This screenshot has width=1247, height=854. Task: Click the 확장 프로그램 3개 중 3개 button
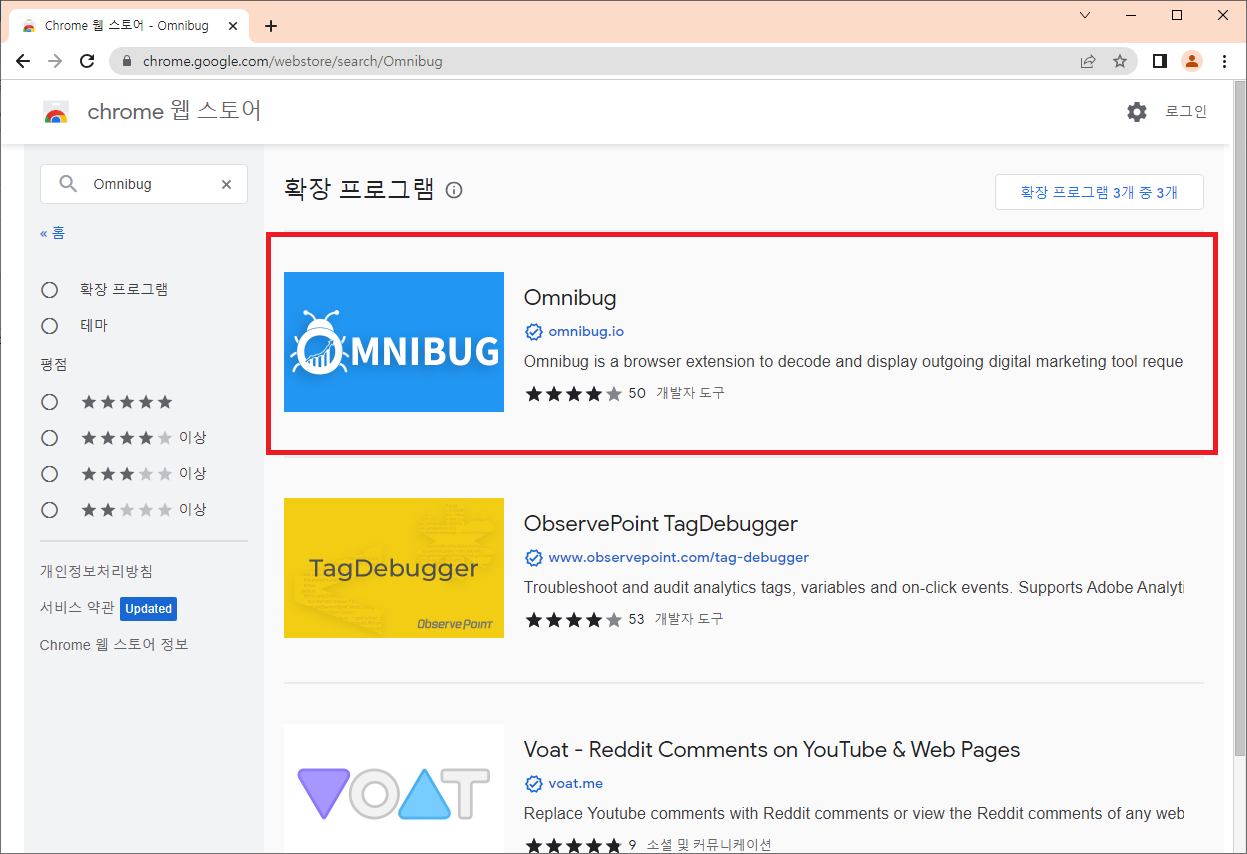tap(1099, 192)
